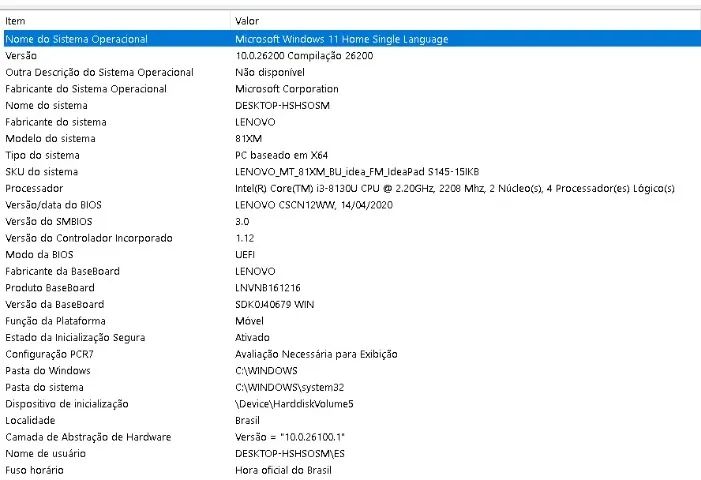Click the '81XM' model value
Image resolution: width=701 pixels, height=480 pixels.
coord(248,139)
